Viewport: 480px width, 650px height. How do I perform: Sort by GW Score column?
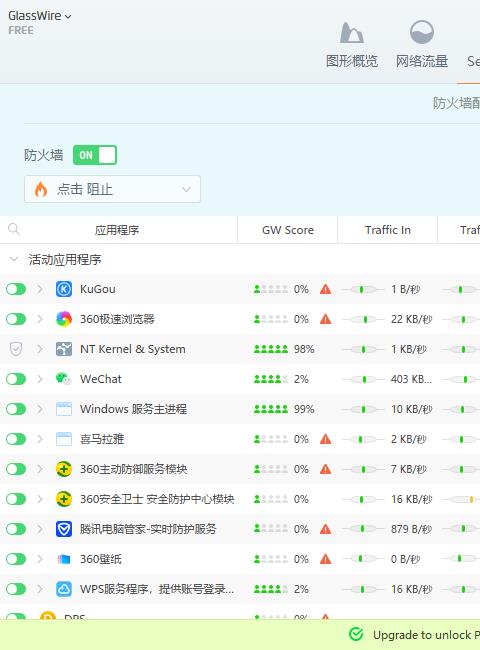tap(288, 230)
